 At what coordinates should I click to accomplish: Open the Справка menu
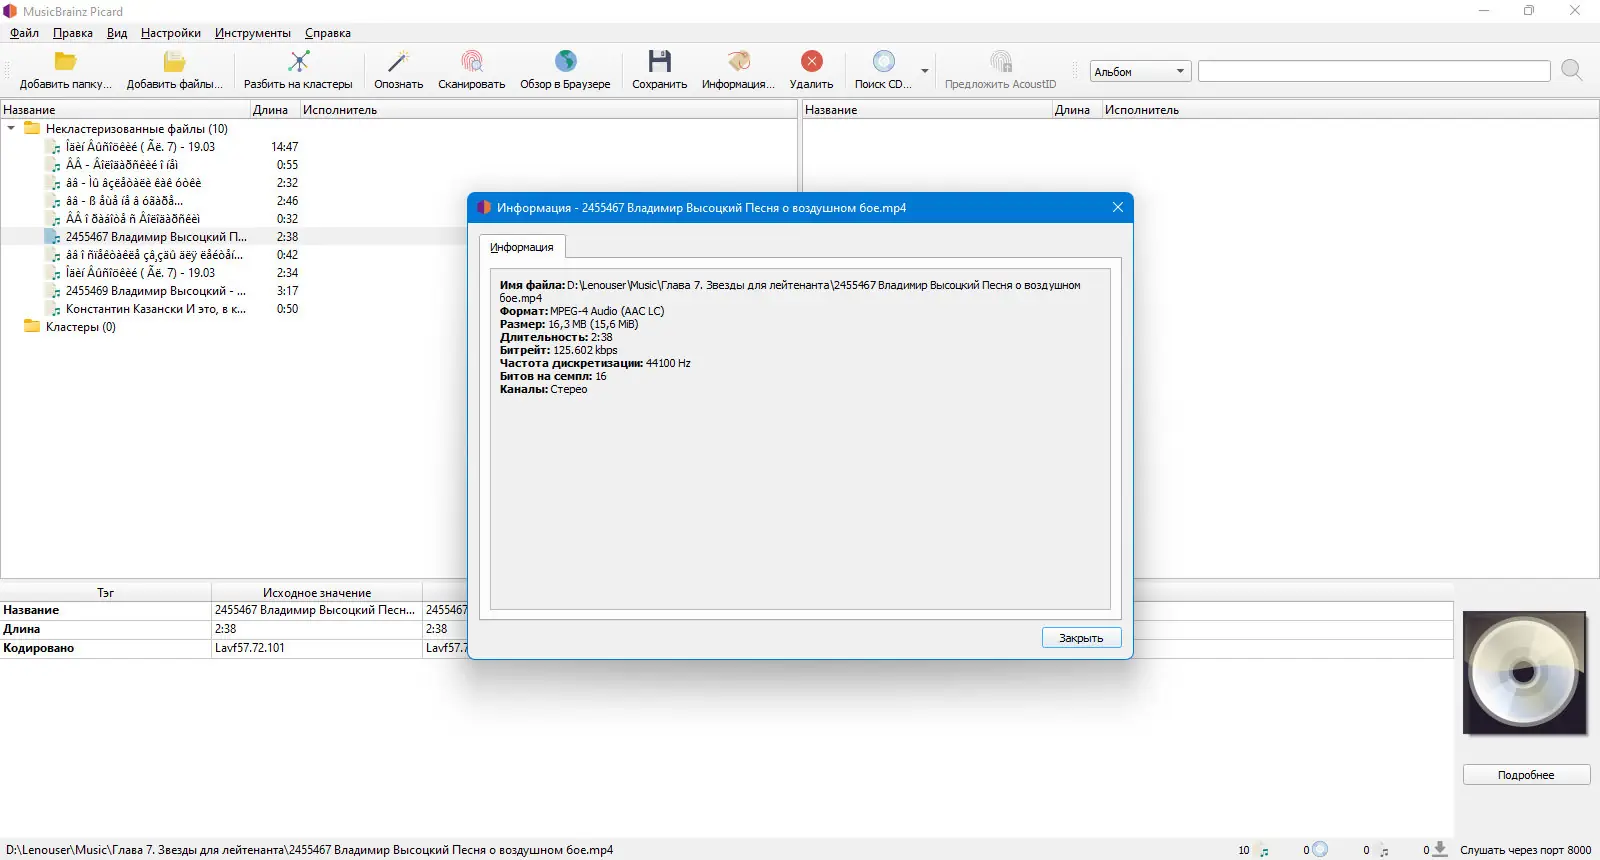pyautogui.click(x=328, y=33)
